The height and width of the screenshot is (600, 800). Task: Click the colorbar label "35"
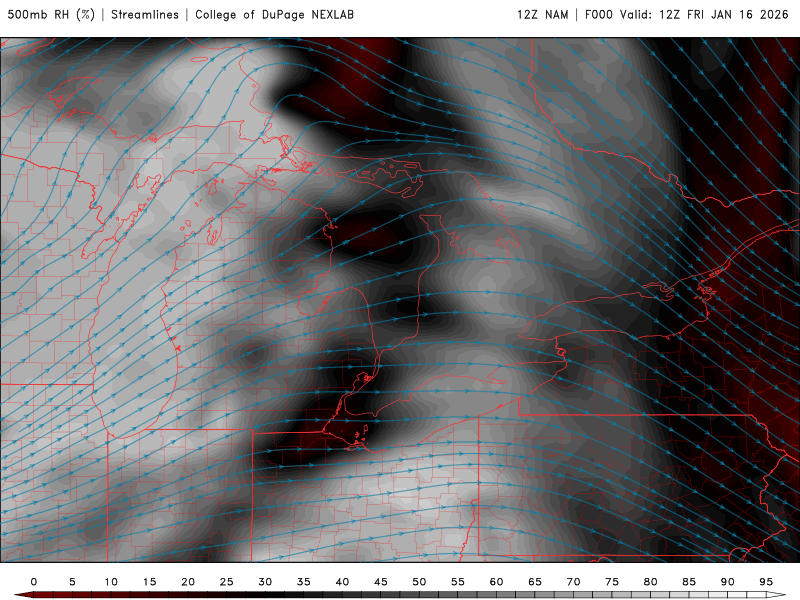point(304,582)
